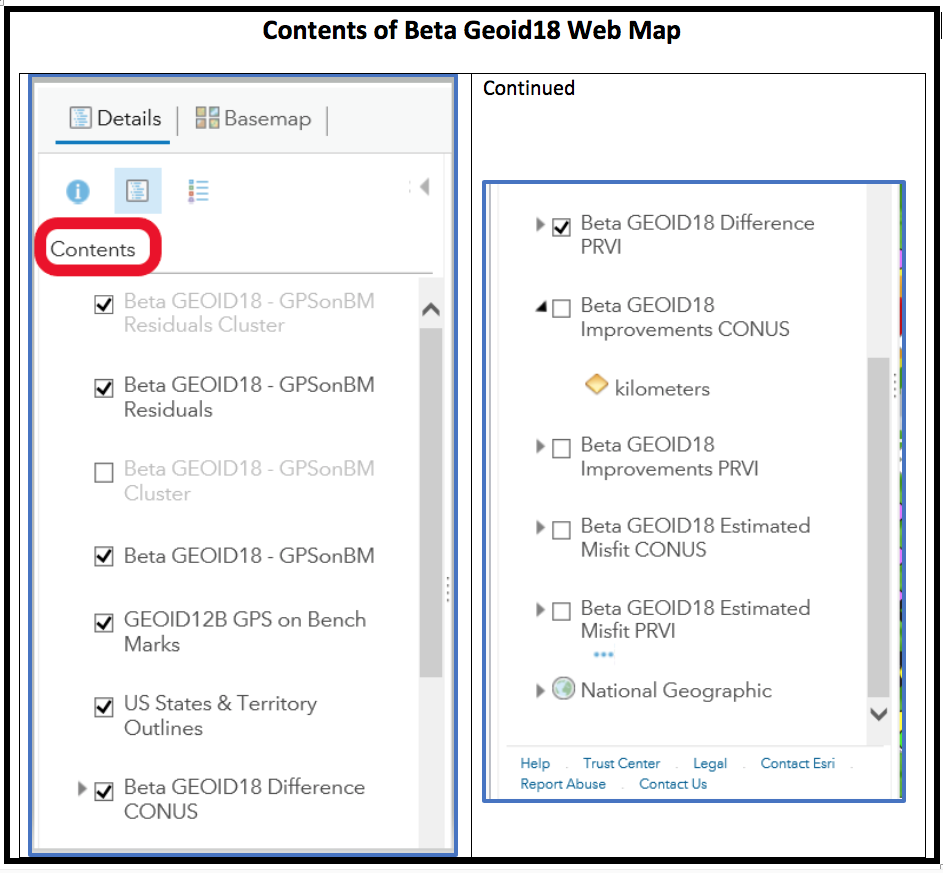The image size is (943, 873).
Task: Click the About info icon
Action: point(78,191)
